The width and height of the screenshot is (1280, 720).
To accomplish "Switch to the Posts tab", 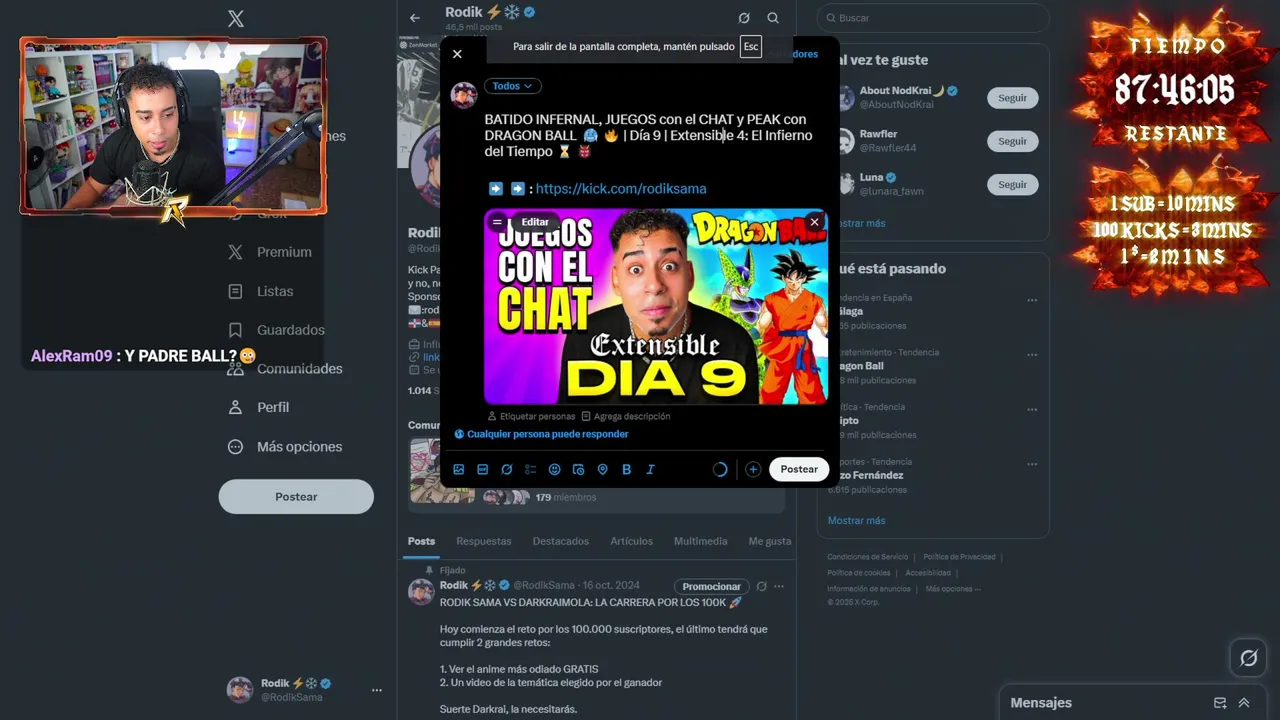I will click(421, 541).
